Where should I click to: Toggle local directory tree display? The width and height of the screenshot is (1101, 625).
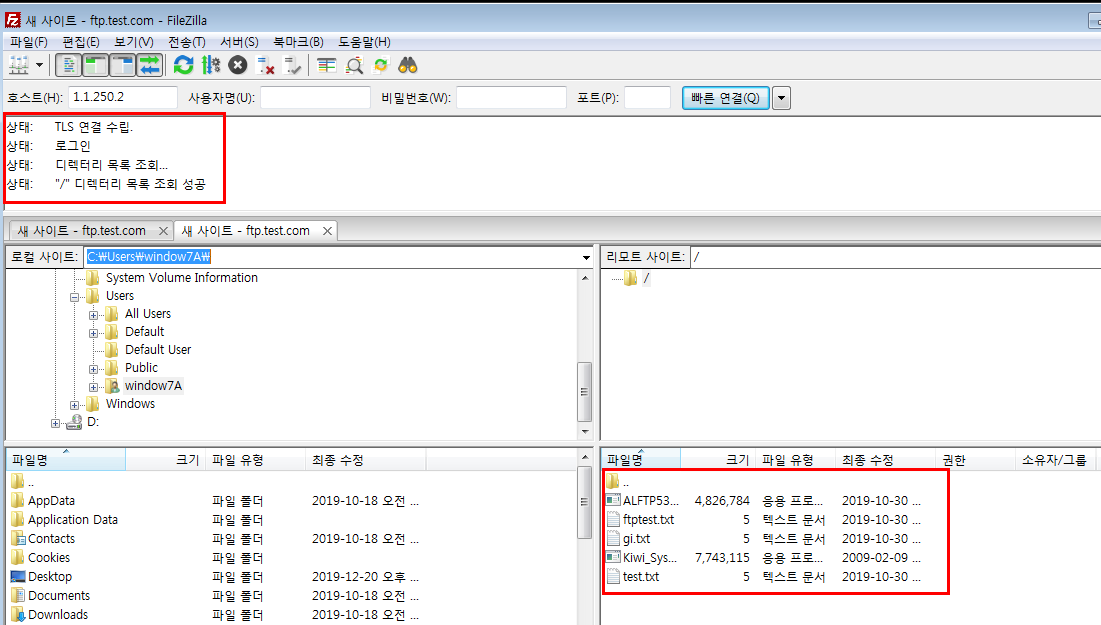coord(95,65)
